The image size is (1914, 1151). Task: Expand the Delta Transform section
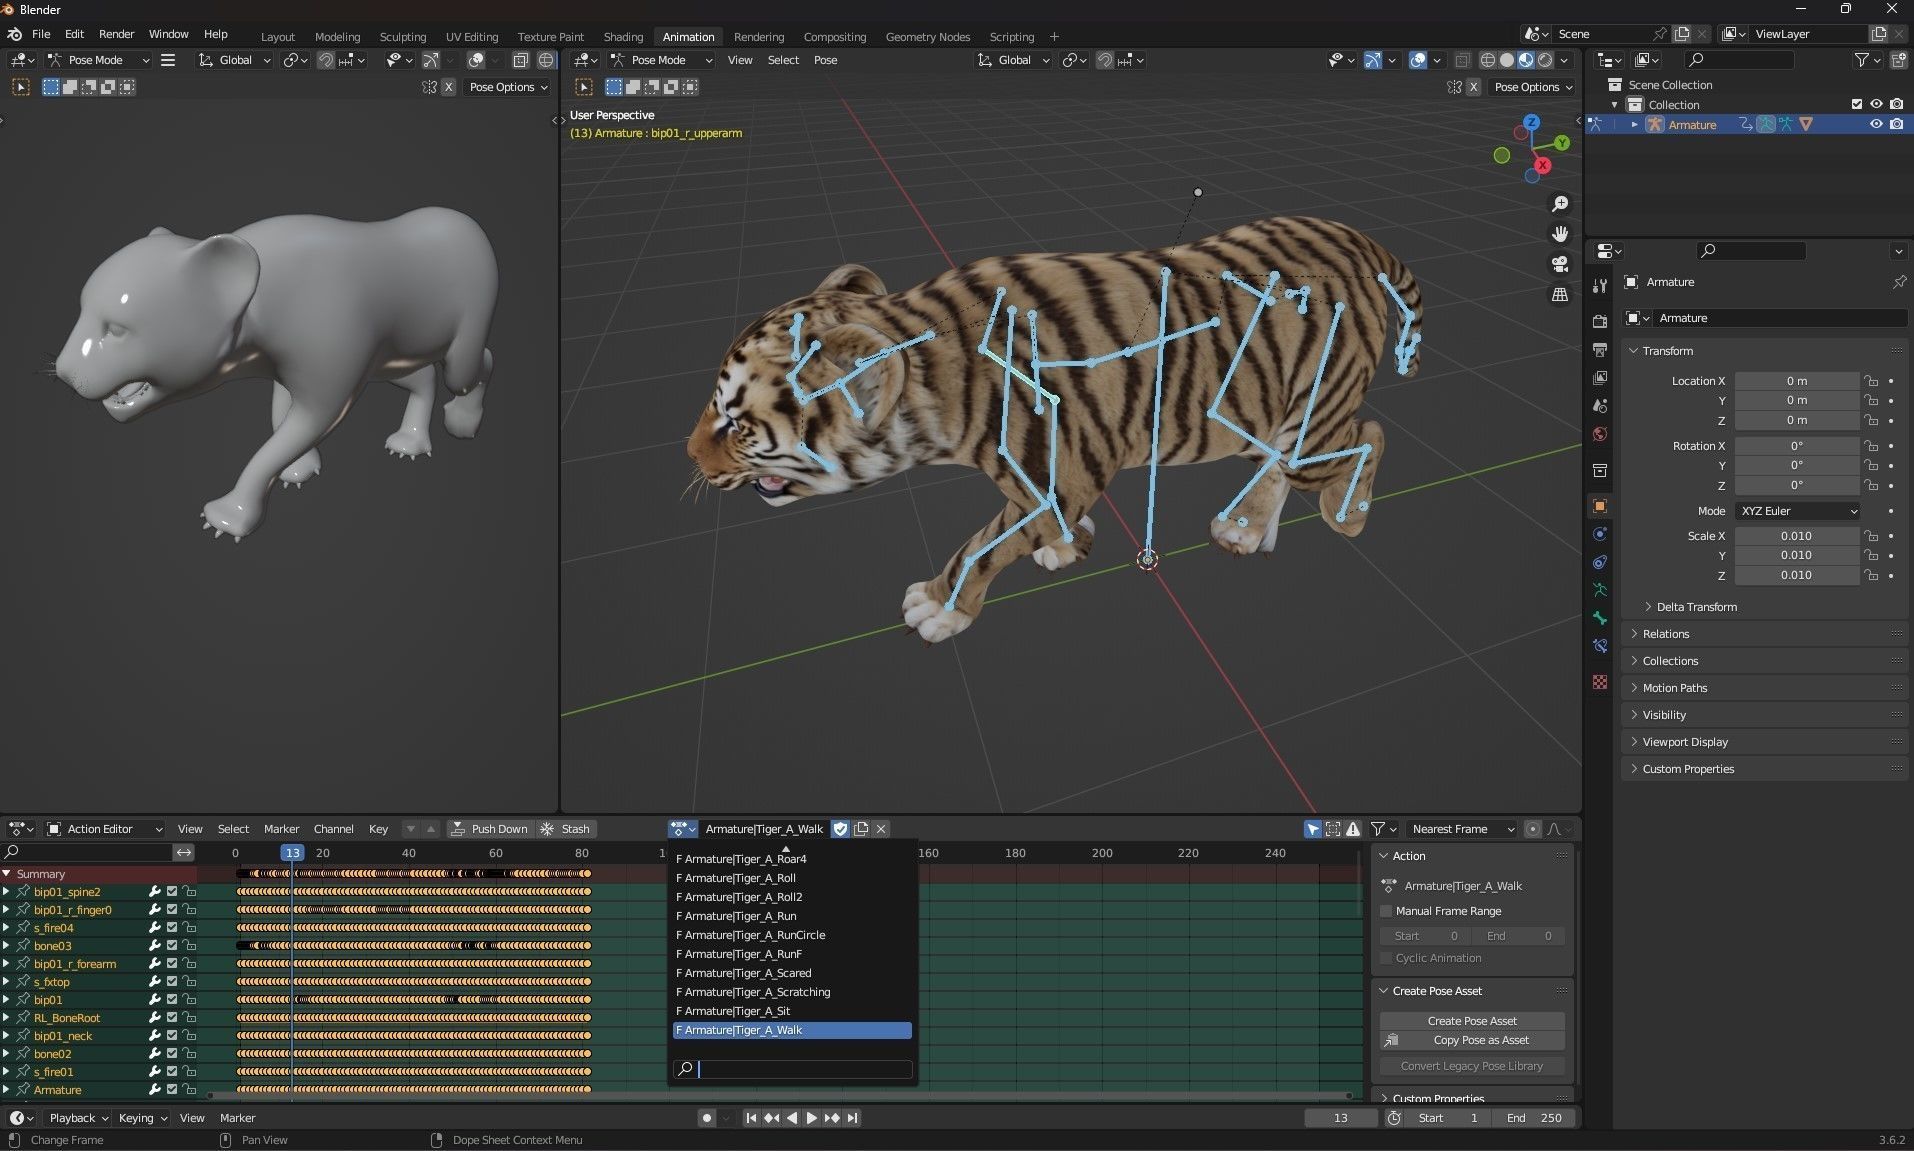[1696, 607]
